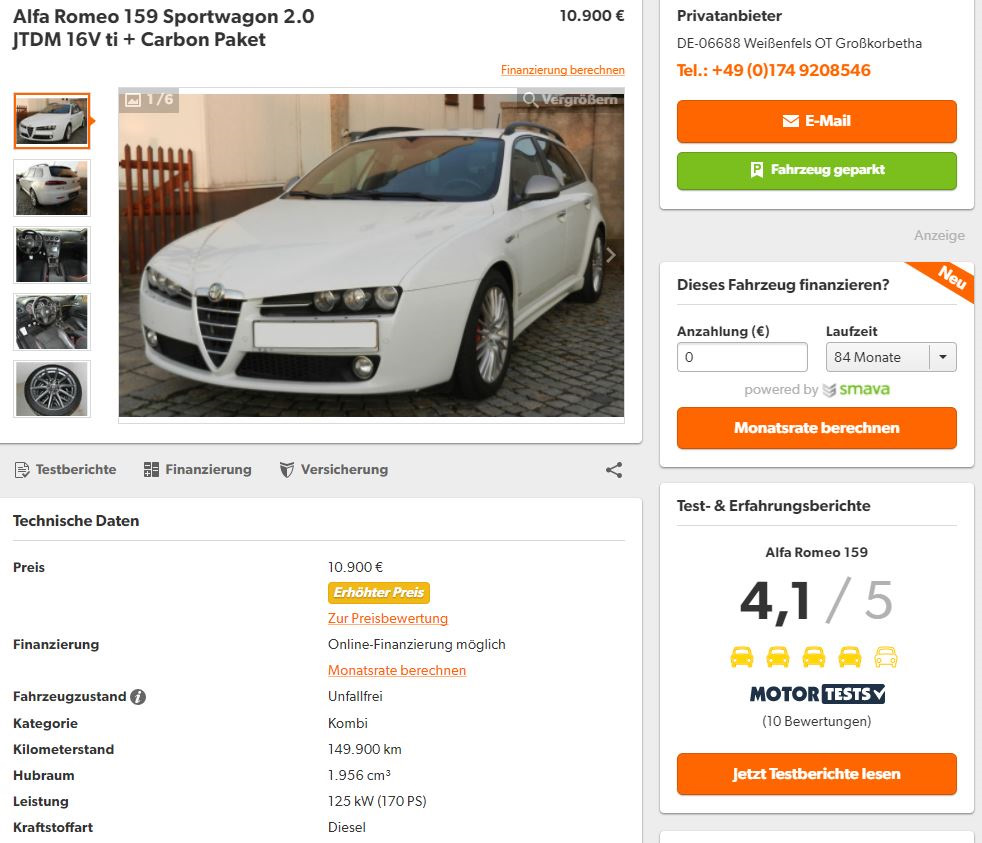Click the magnifier Vergrößern icon on photo

pos(532,101)
